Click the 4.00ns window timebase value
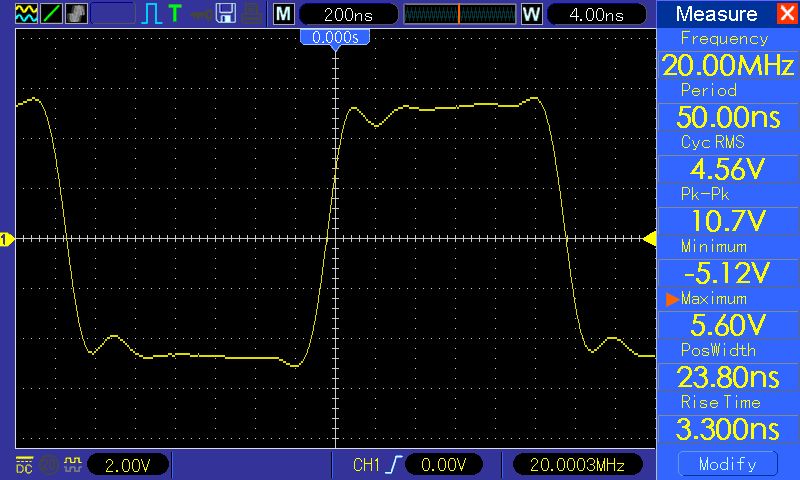Viewport: 800px width, 480px height. tap(596, 15)
